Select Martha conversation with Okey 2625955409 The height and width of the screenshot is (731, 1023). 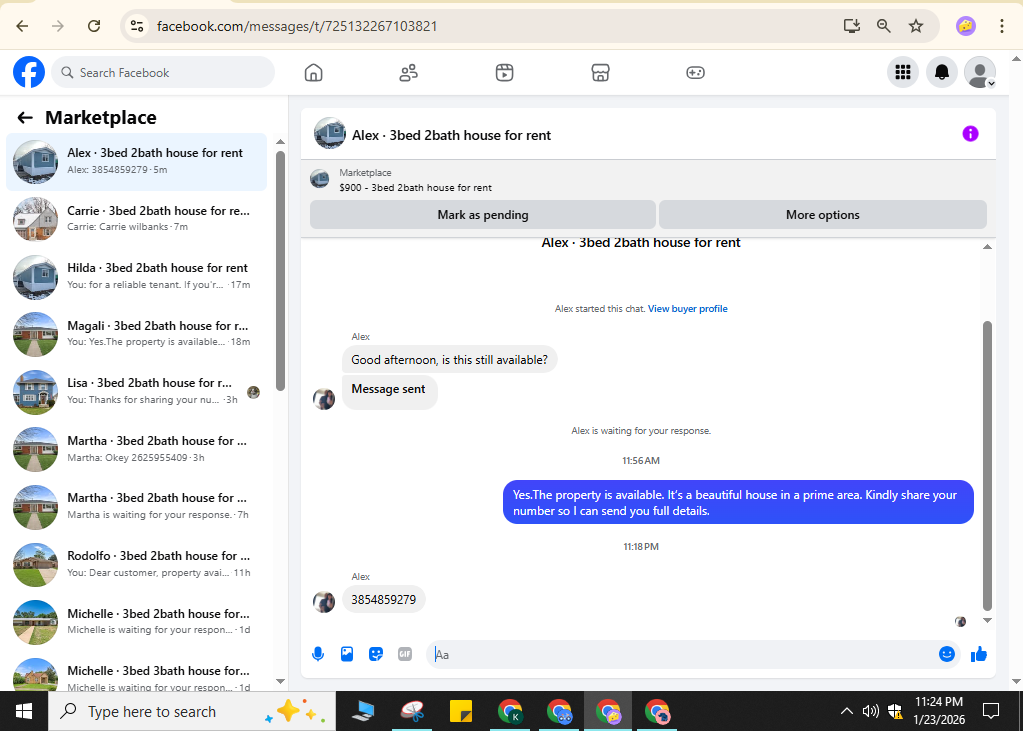136,449
